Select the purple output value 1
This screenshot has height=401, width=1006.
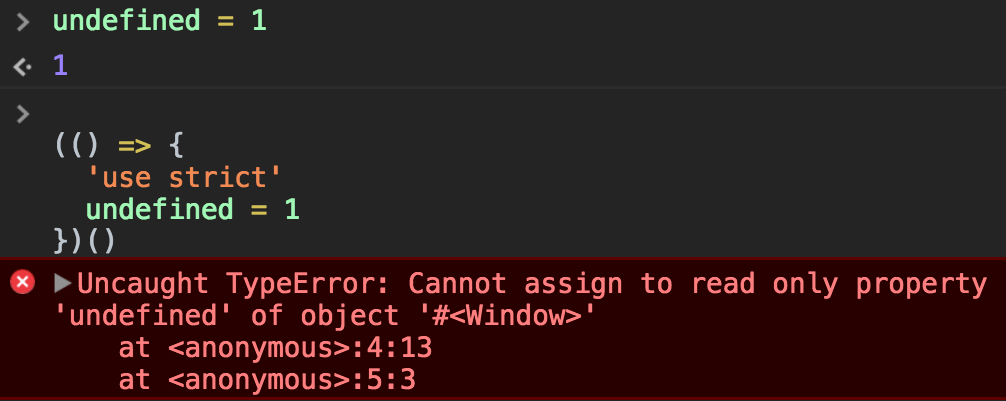click(61, 67)
